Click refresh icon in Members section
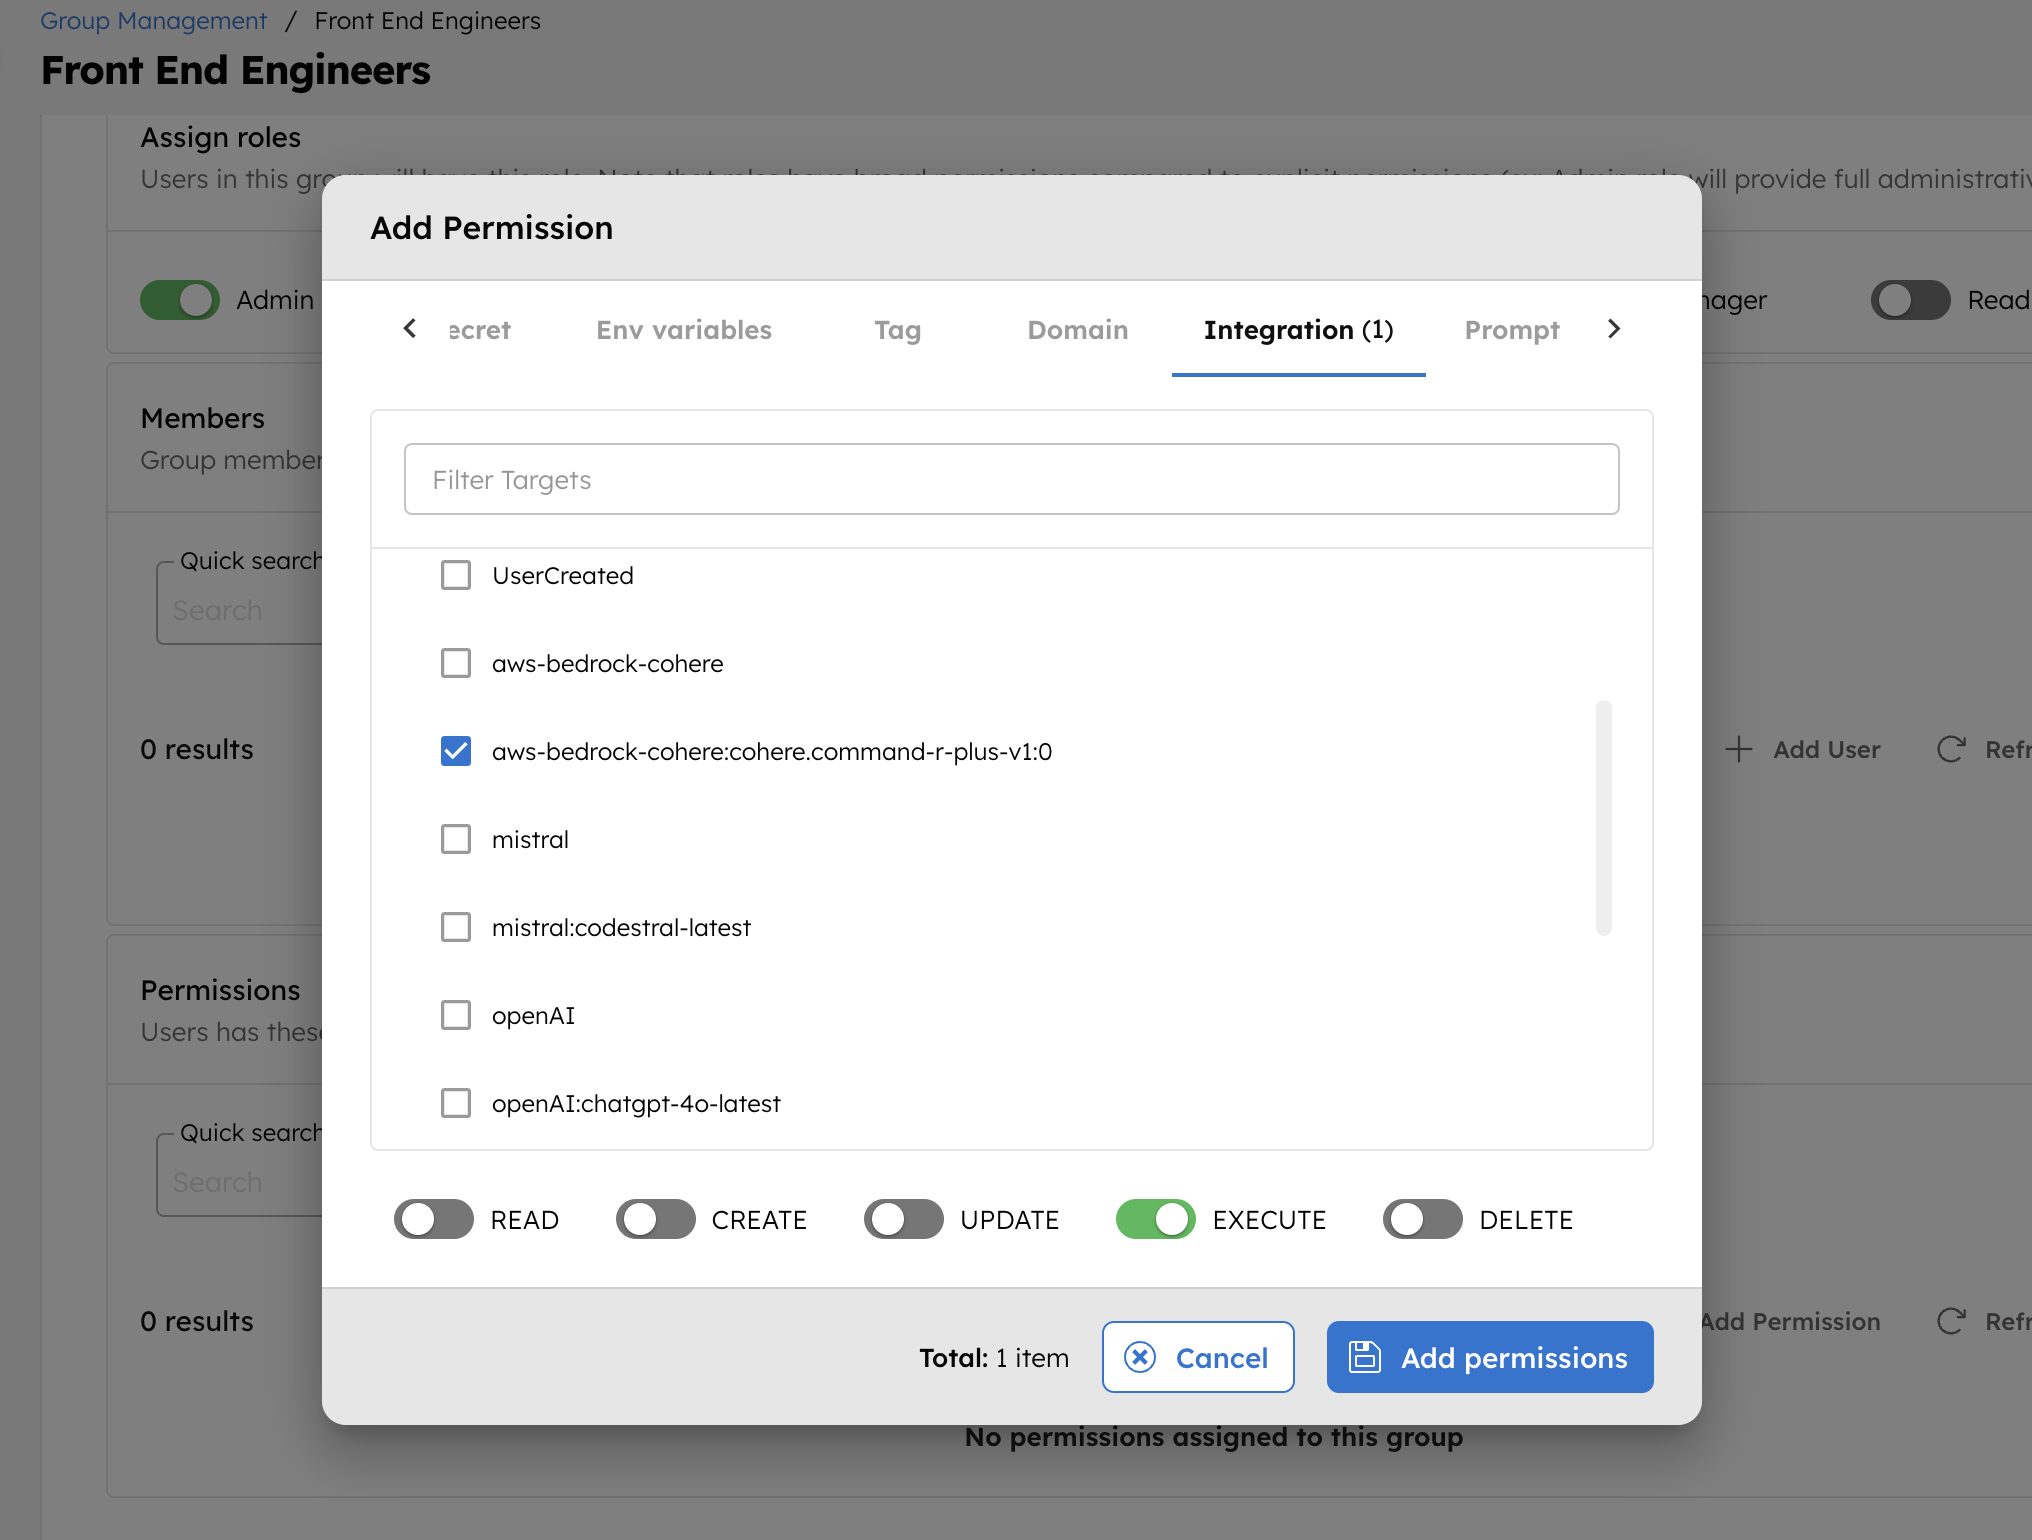Image resolution: width=2032 pixels, height=1540 pixels. (x=1951, y=749)
